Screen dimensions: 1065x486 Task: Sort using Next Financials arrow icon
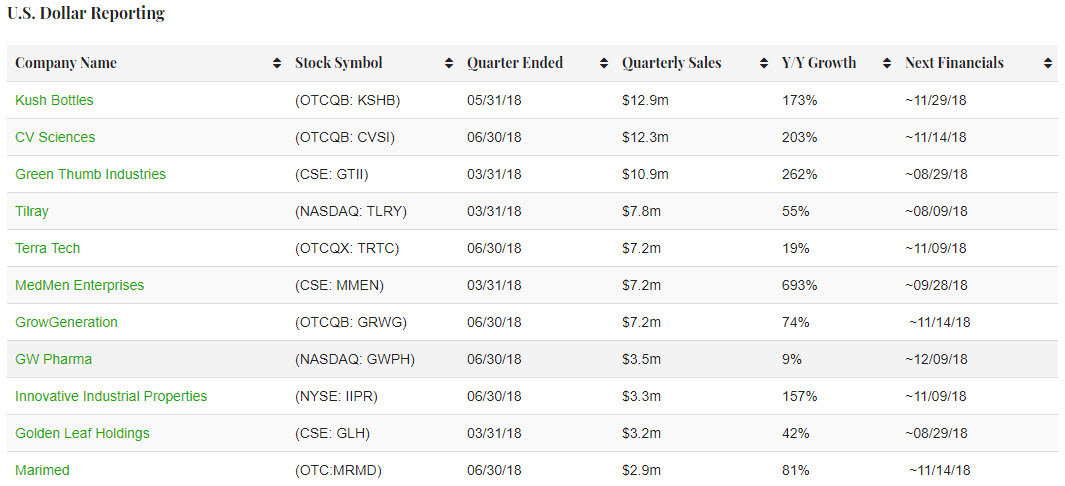click(1048, 63)
